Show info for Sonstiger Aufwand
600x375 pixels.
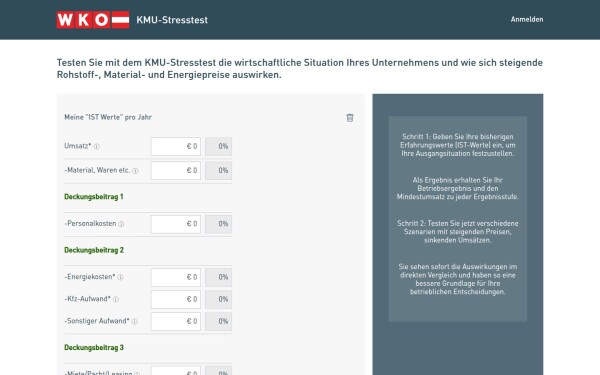(x=134, y=321)
